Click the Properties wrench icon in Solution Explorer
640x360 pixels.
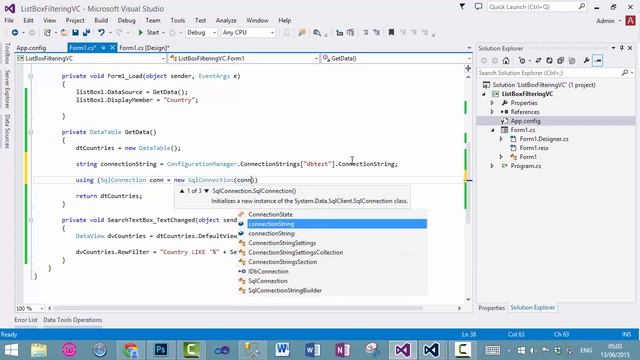pyautogui.click(x=587, y=60)
